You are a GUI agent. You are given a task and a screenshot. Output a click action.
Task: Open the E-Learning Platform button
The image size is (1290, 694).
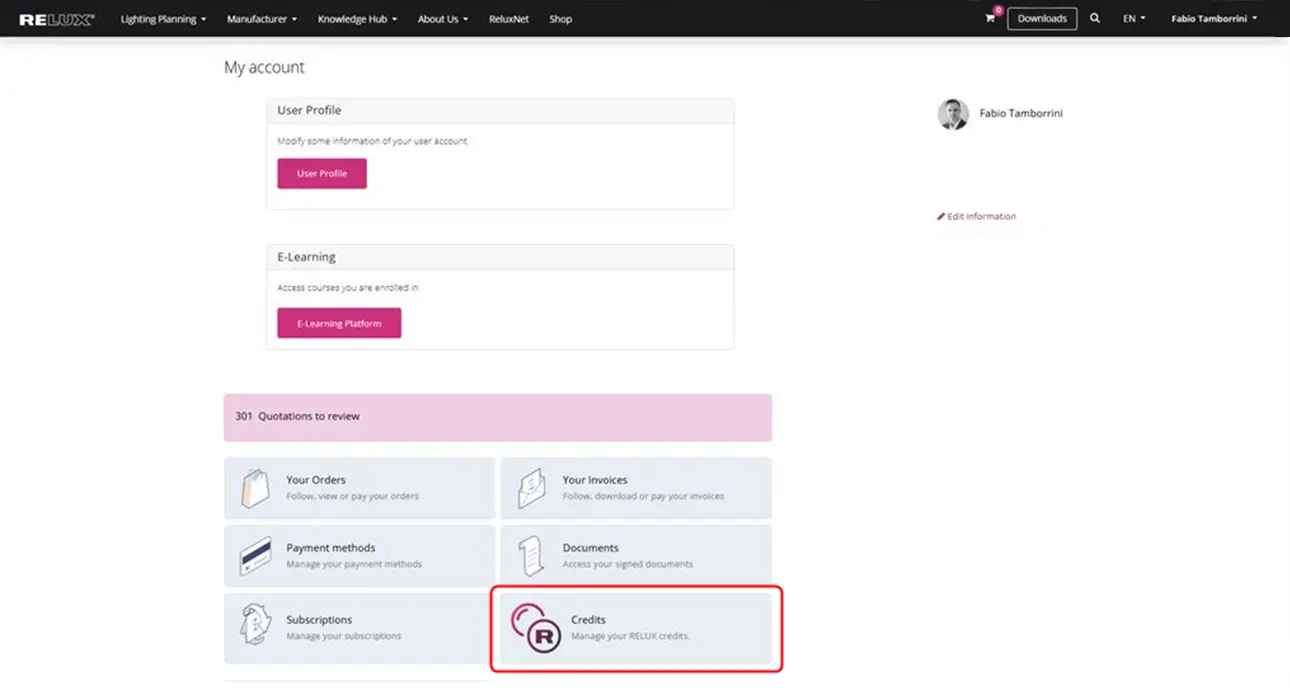tap(339, 323)
